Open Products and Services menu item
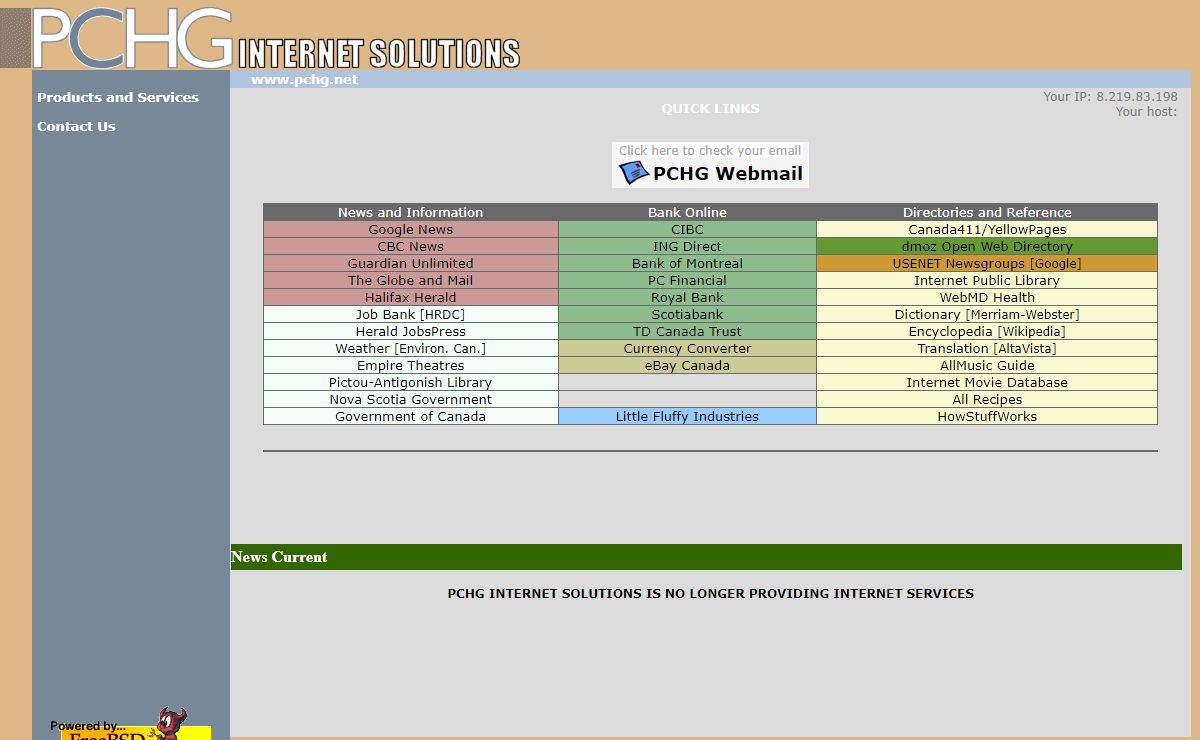This screenshot has height=740, width=1200. (118, 97)
